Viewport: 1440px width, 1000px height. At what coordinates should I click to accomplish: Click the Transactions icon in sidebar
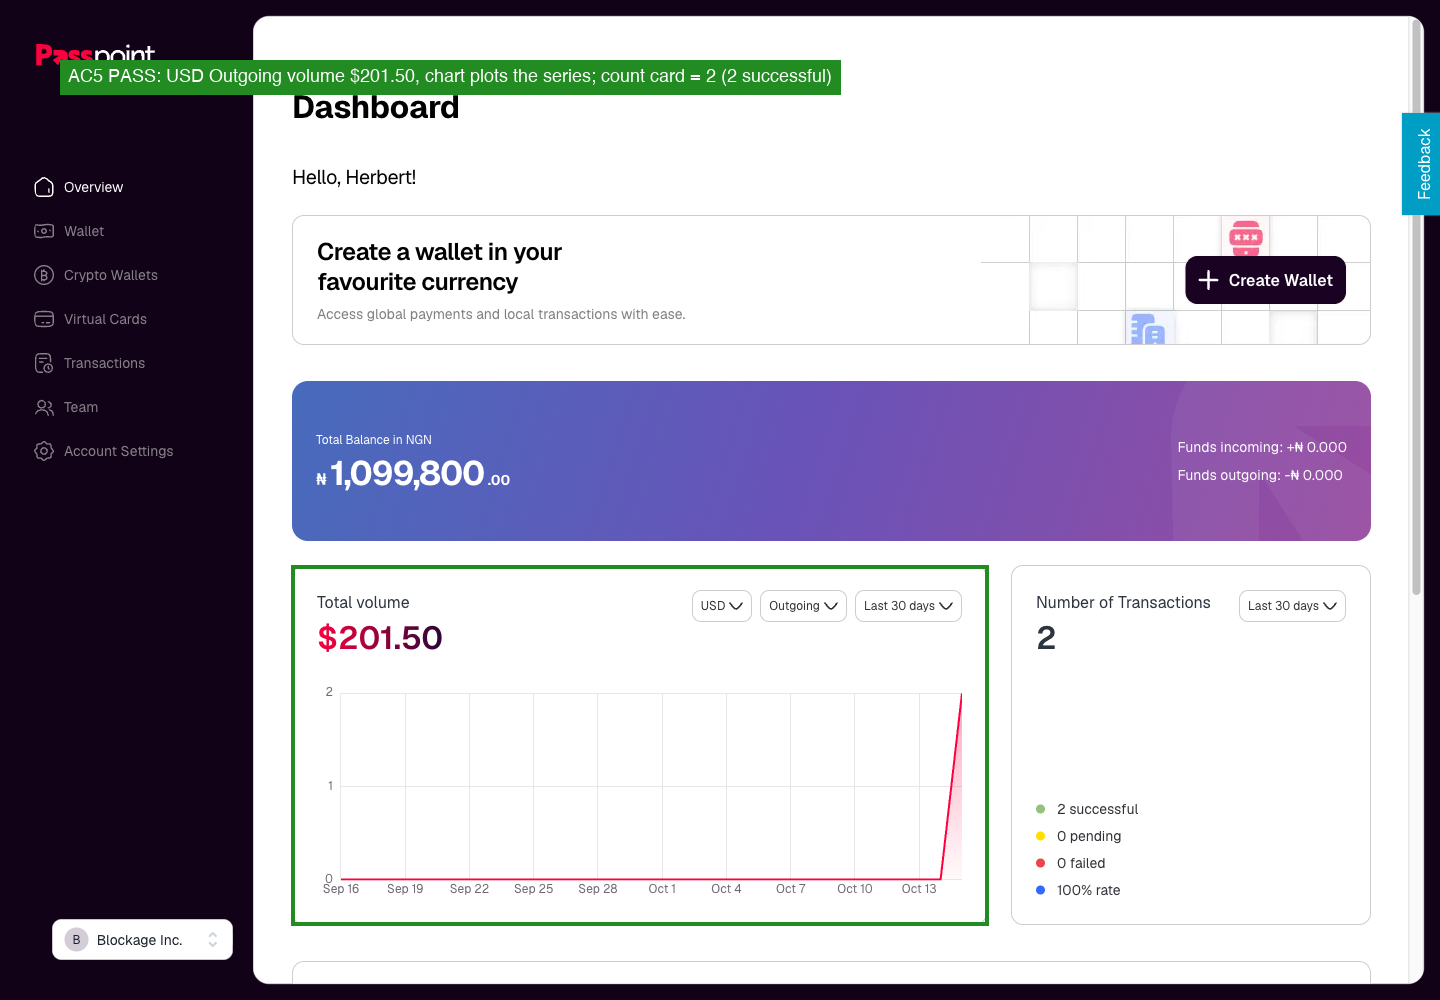(x=44, y=363)
